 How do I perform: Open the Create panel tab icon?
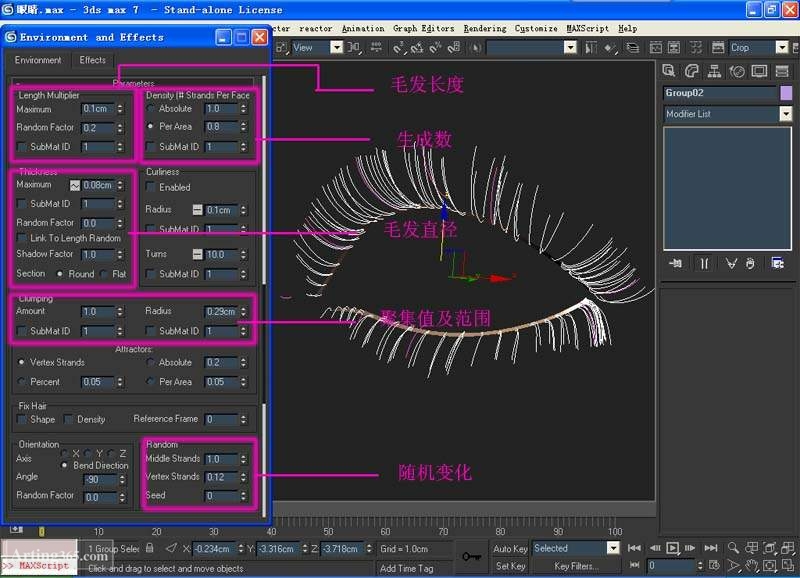click(x=668, y=71)
